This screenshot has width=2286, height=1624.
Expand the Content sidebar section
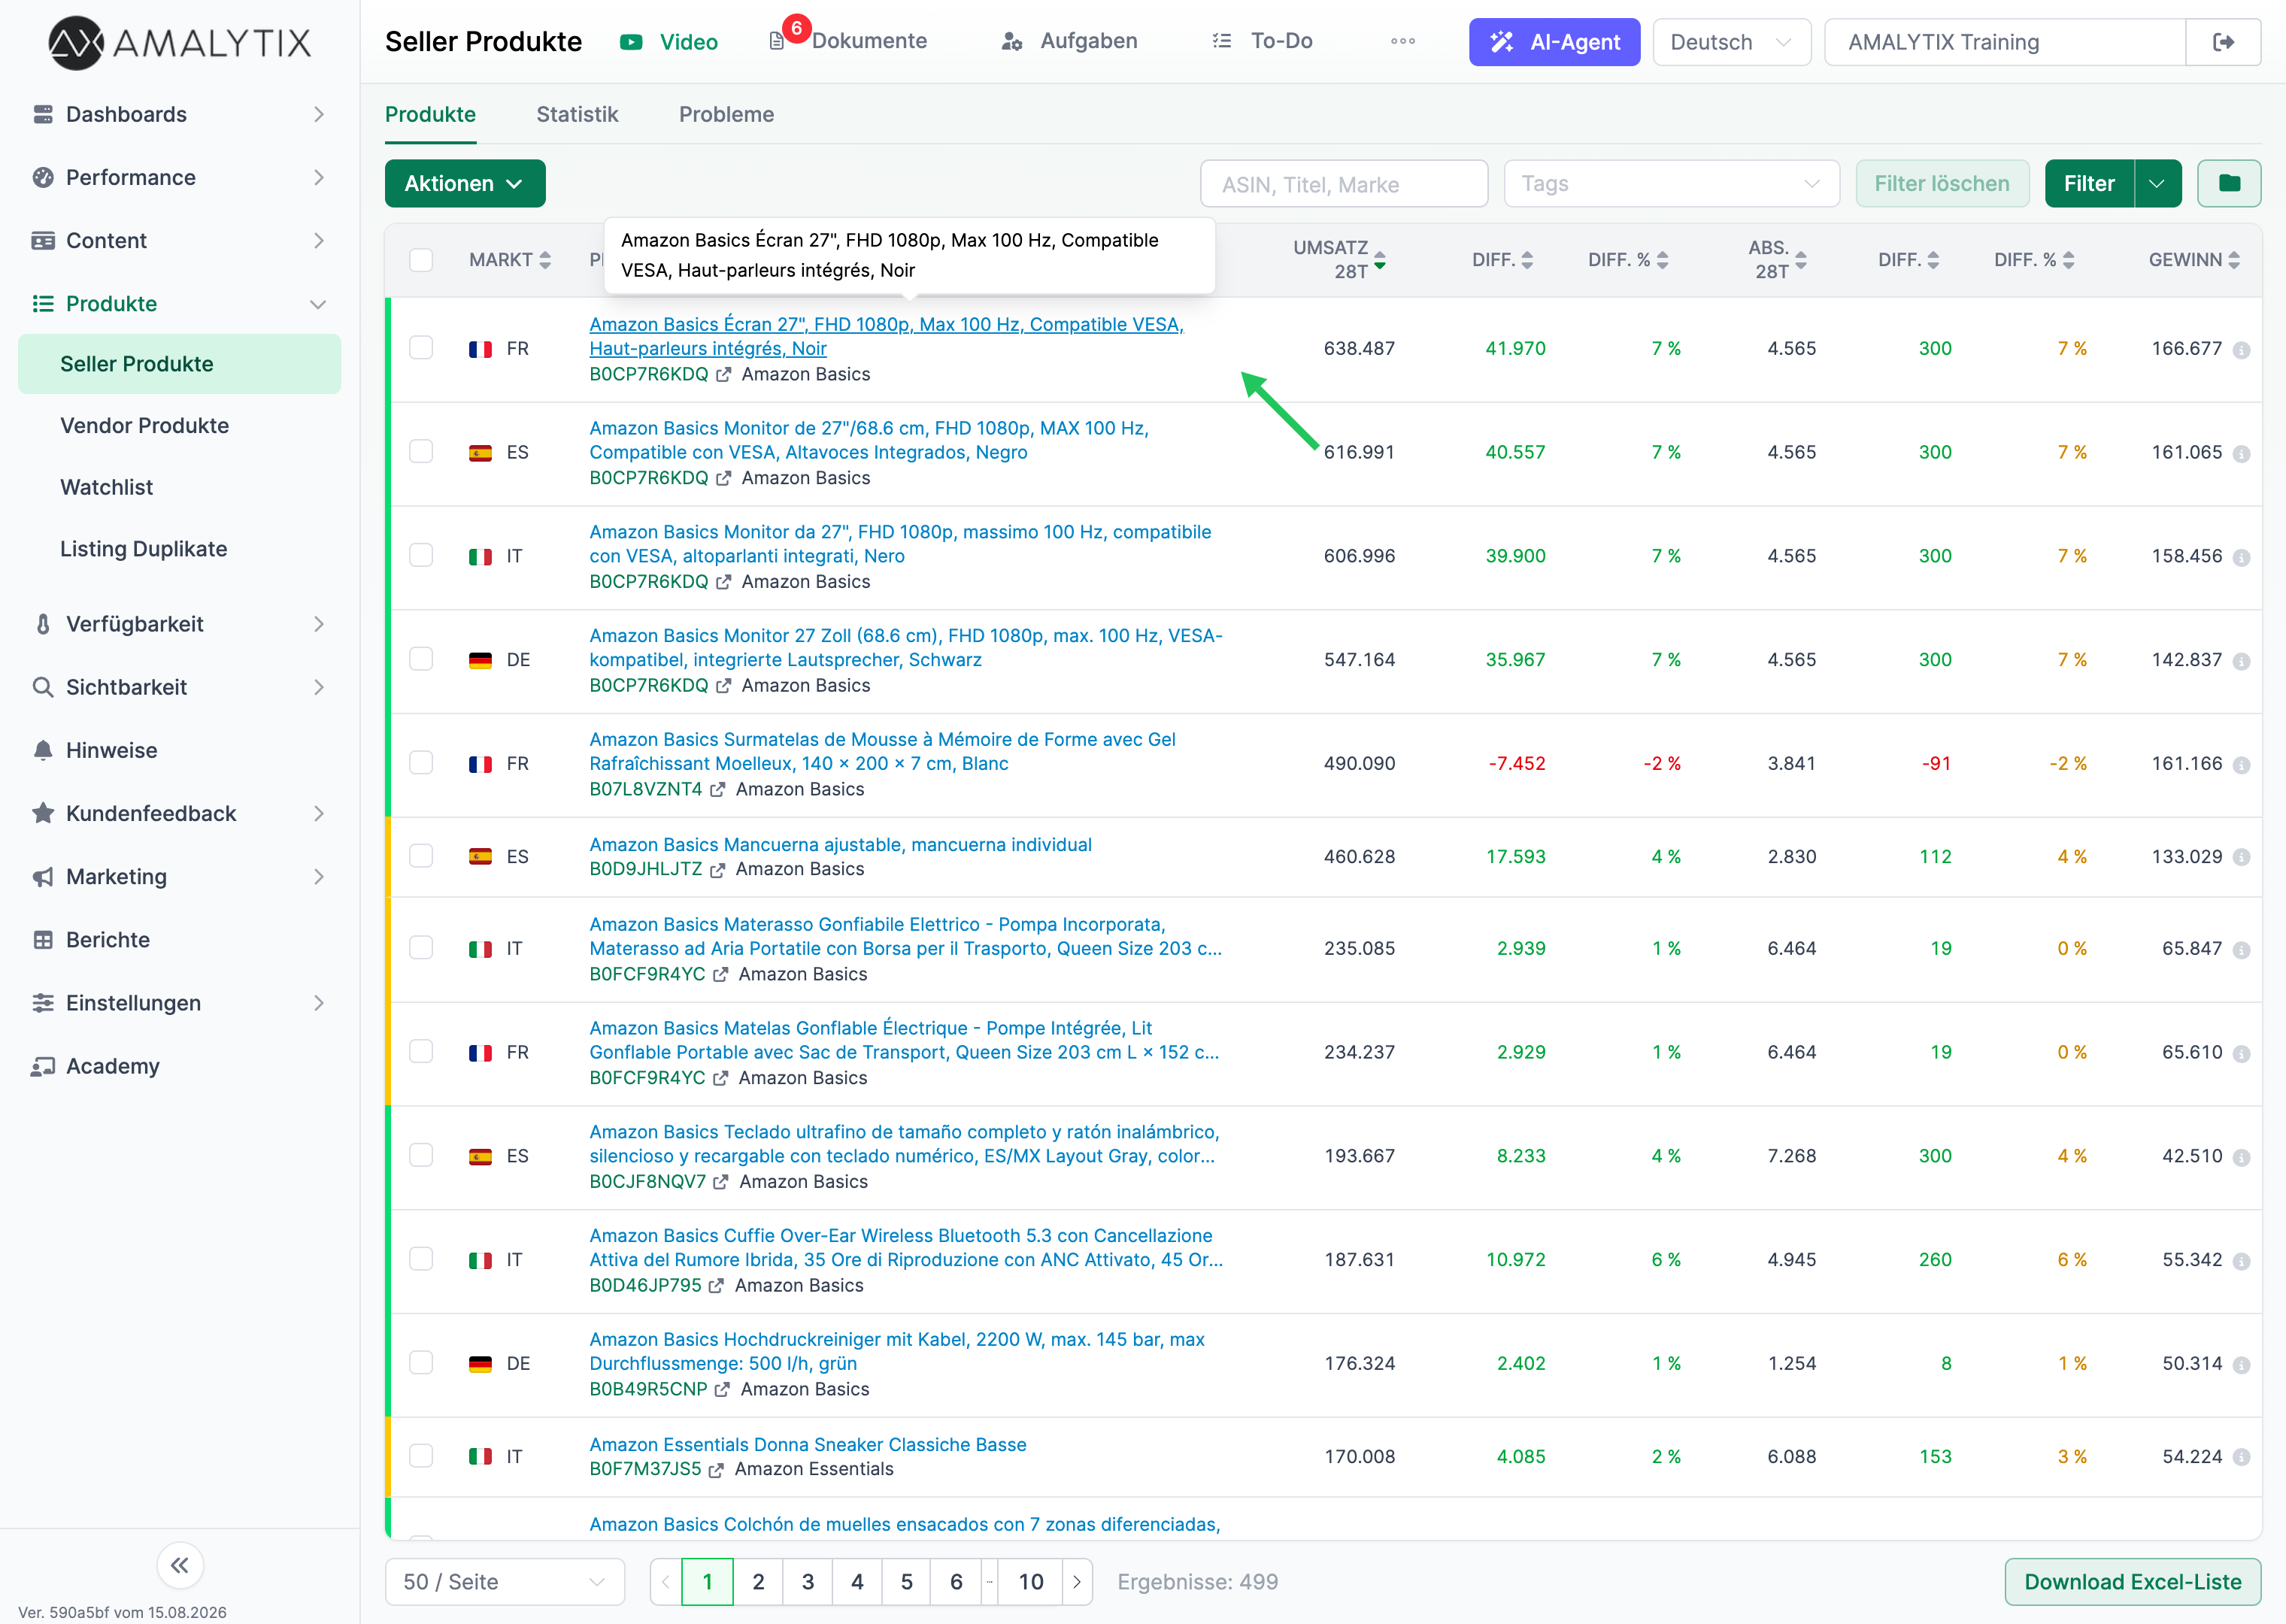coord(180,240)
